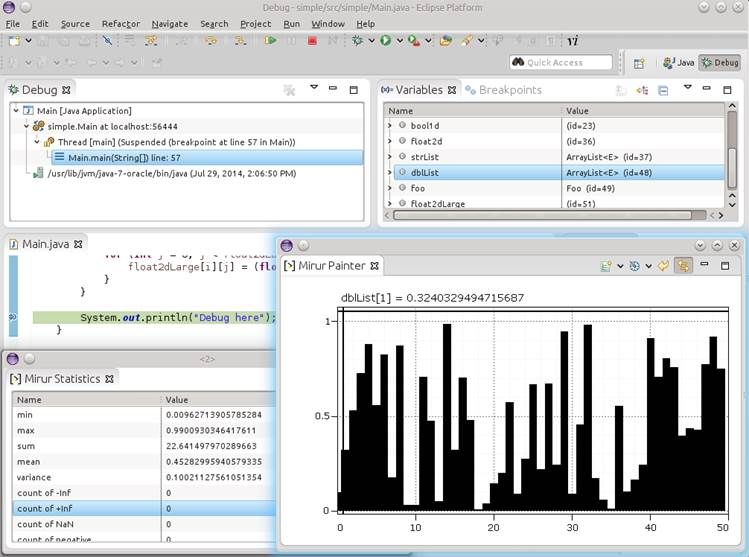The width and height of the screenshot is (749, 557).
Task: Select the Main.main(String[]) line: 57 stack frame
Action: pos(125,157)
